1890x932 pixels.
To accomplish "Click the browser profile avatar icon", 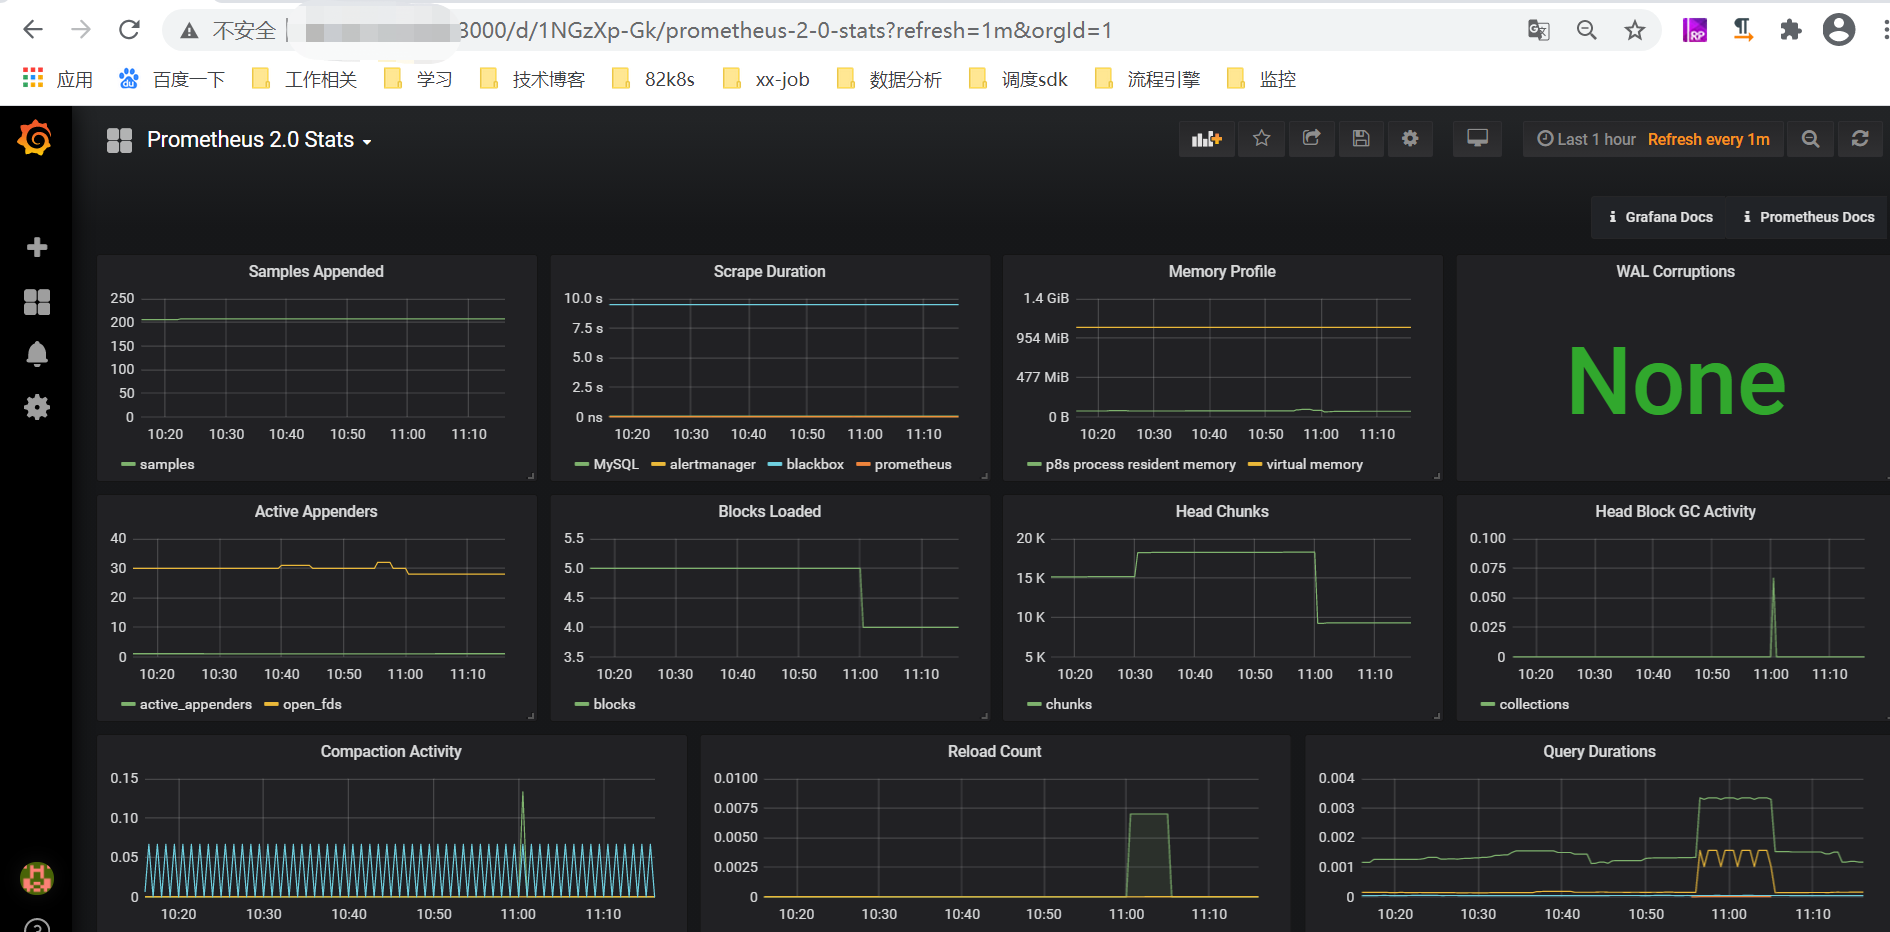I will coord(1839,30).
